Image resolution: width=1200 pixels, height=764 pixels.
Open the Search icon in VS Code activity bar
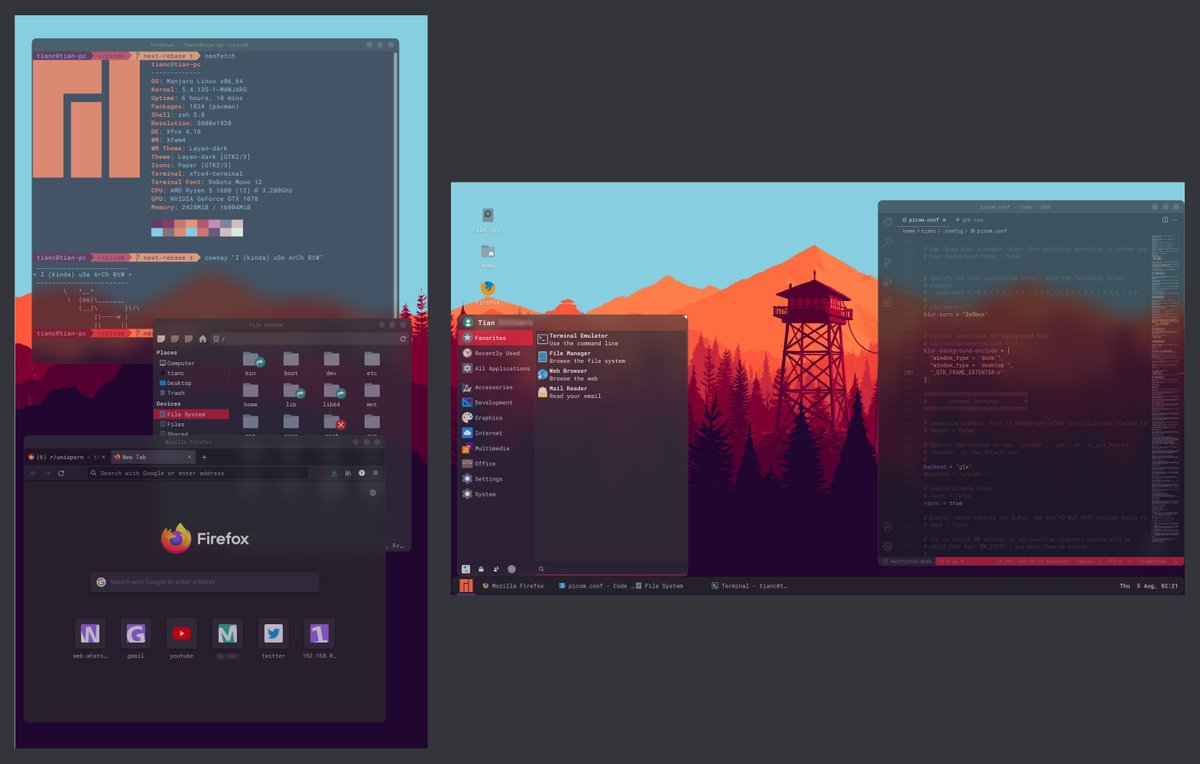pyautogui.click(x=887, y=241)
